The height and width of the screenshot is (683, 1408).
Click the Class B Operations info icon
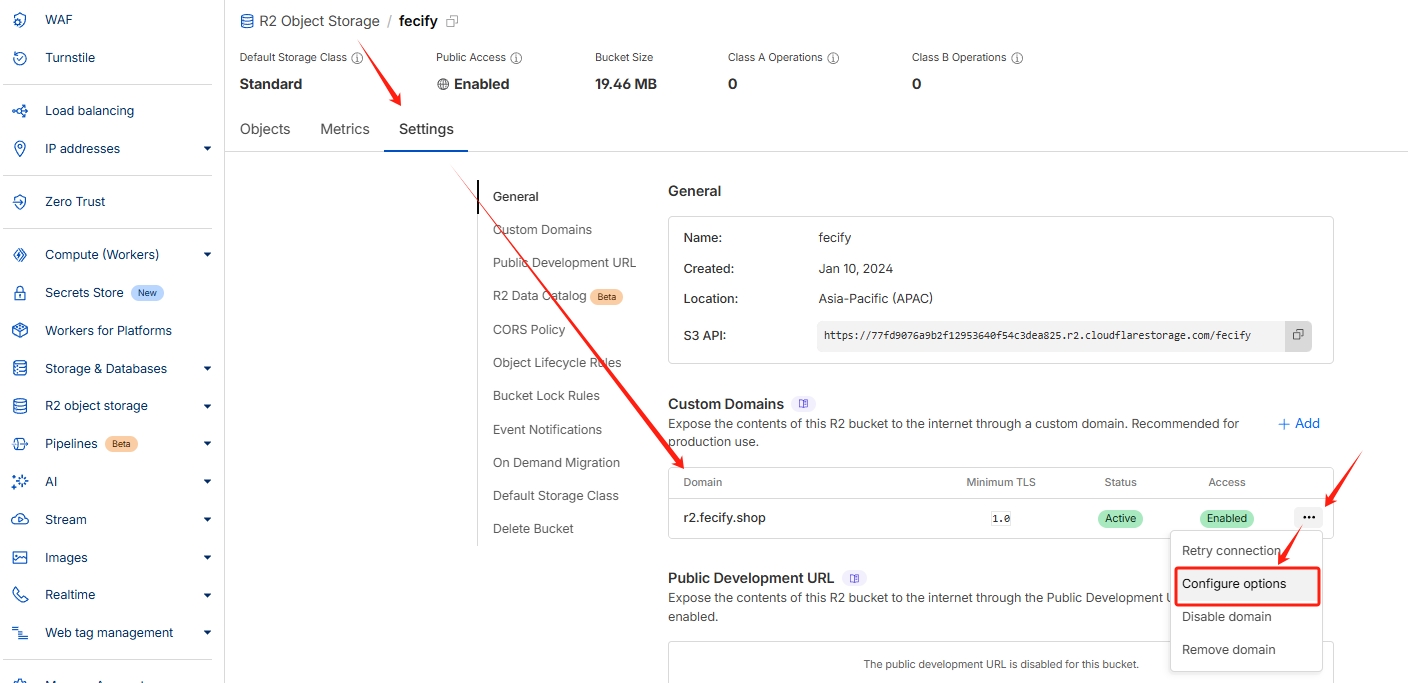pyautogui.click(x=1017, y=58)
